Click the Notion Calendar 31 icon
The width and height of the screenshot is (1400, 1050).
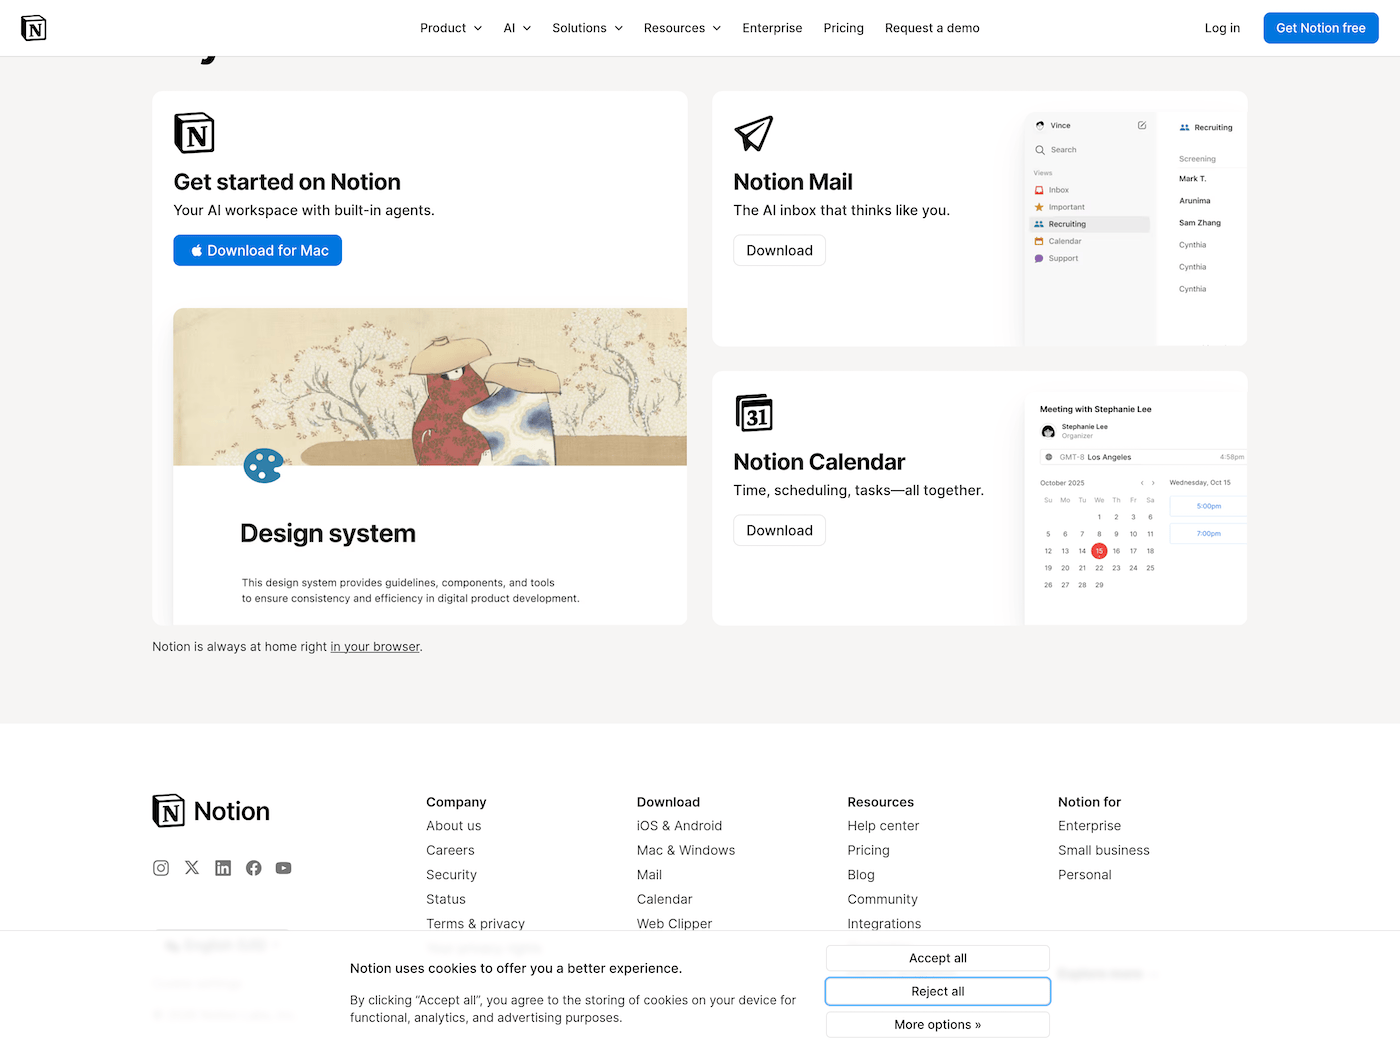(x=754, y=413)
